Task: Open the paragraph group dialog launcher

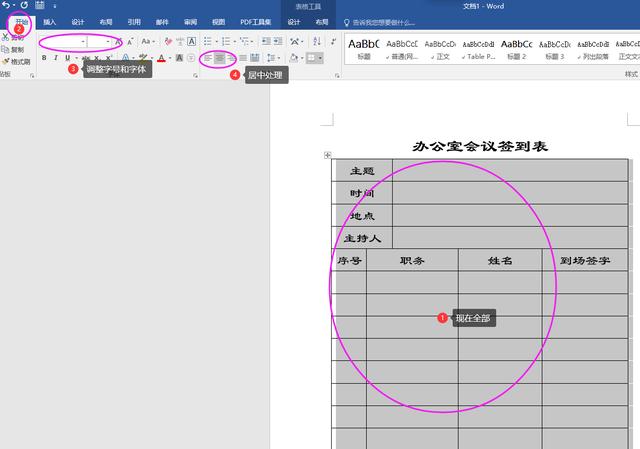Action: pyautogui.click(x=337, y=76)
